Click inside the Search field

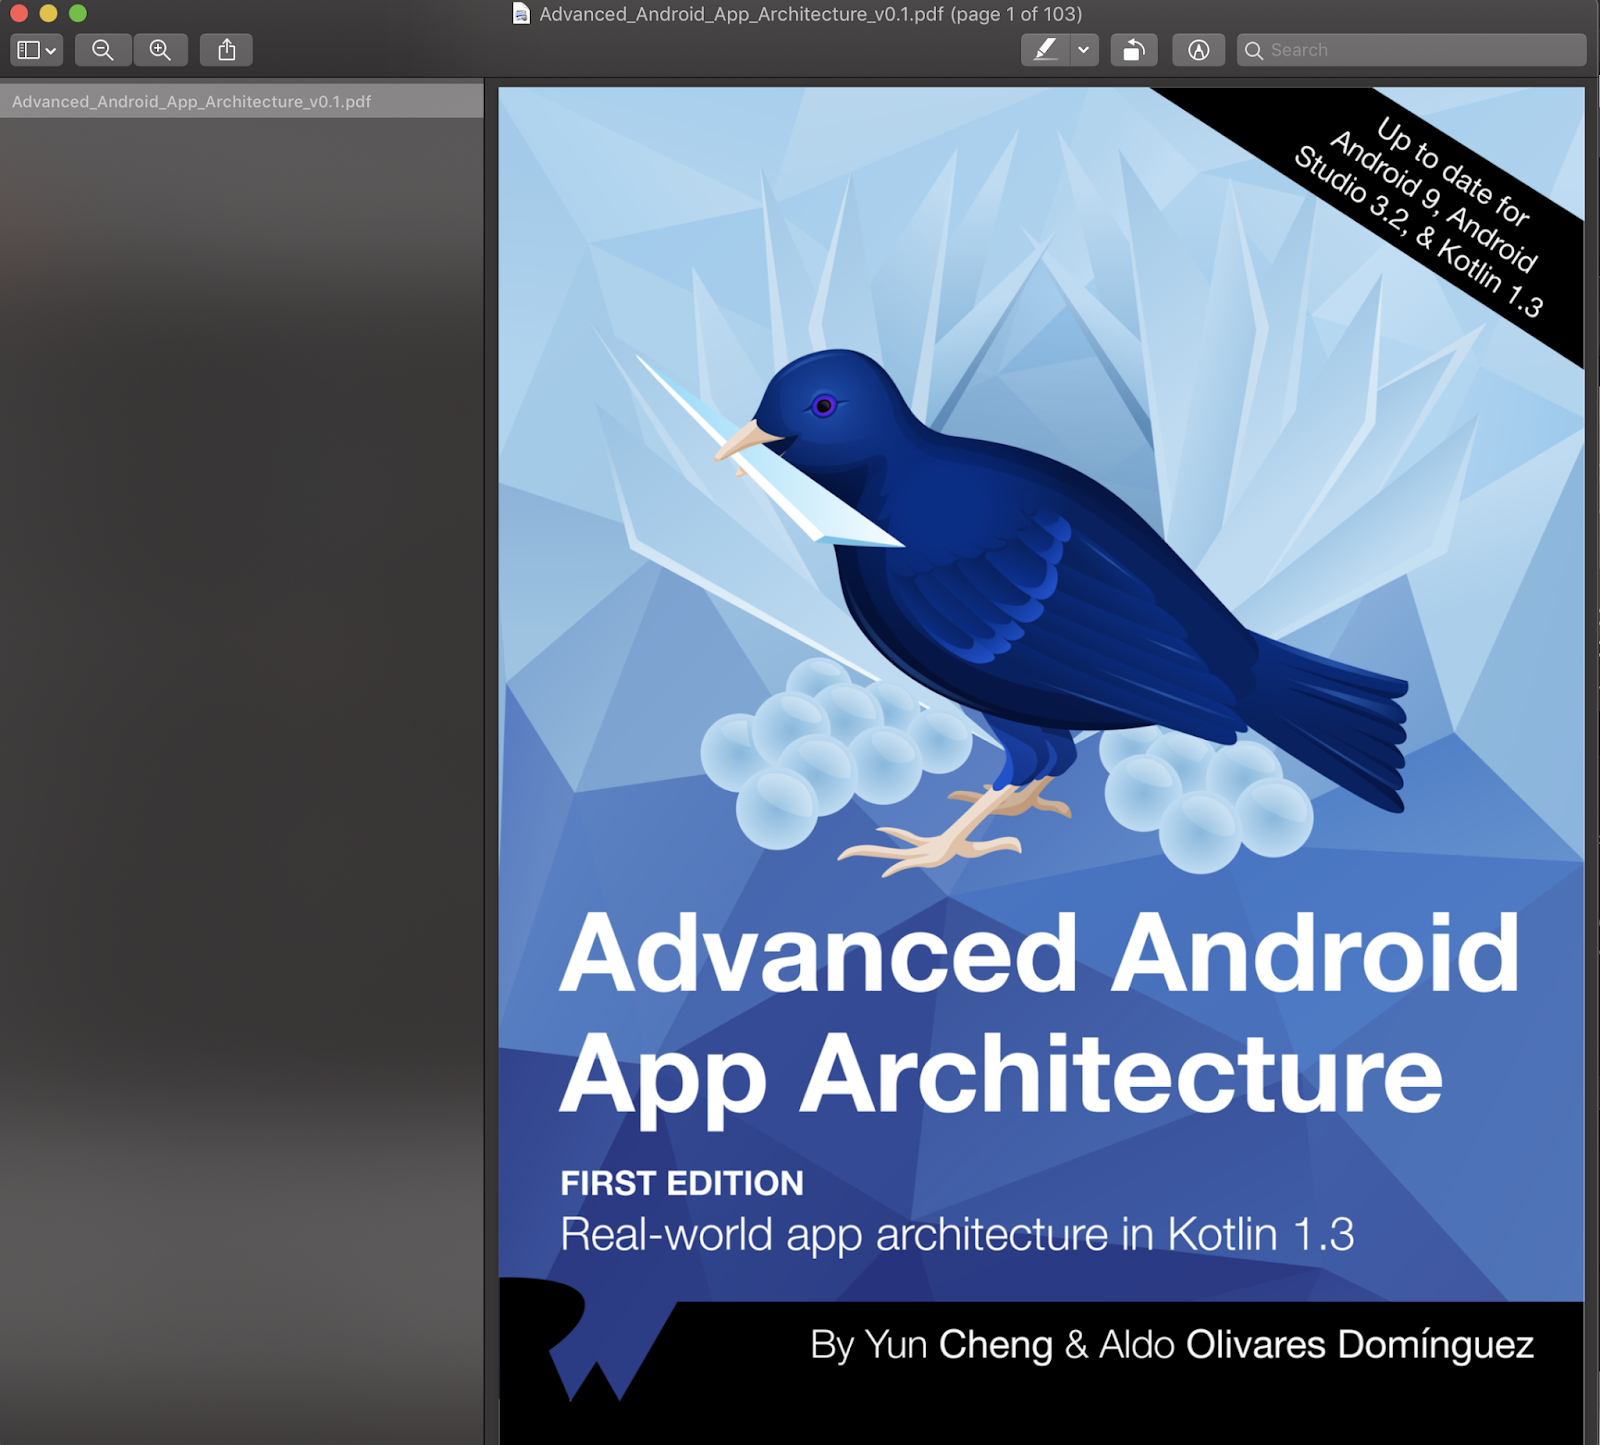coord(1400,50)
